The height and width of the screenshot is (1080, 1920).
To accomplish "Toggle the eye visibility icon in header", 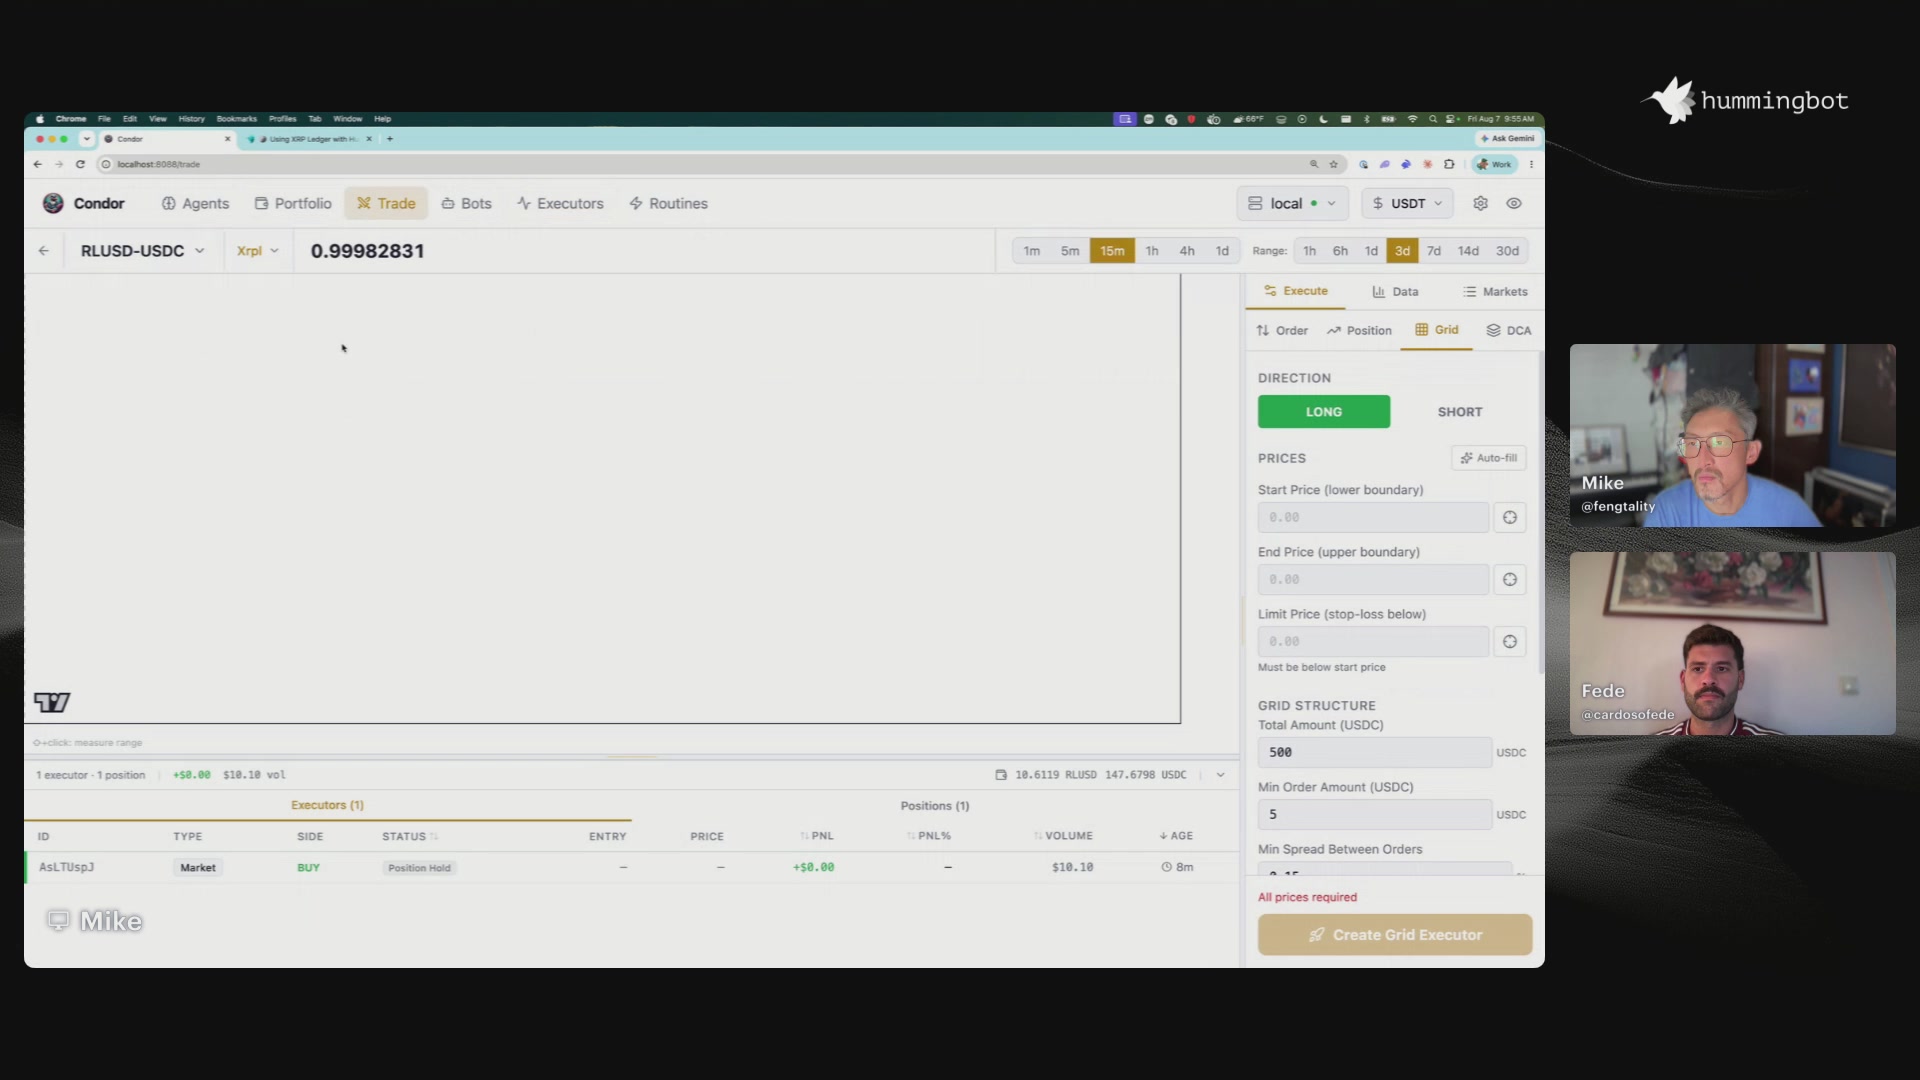I will click(x=1514, y=203).
